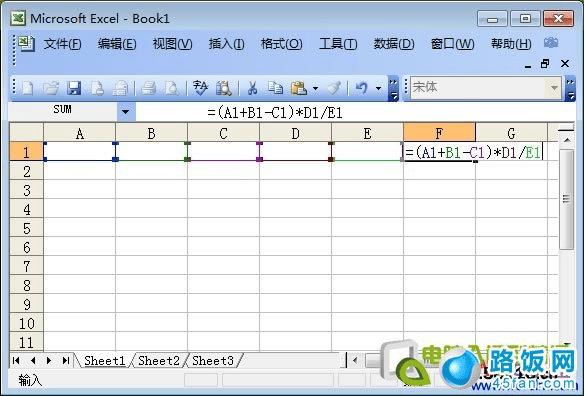Close workbook with the inner X button
Viewport: 584px width, 396px height.
click(x=565, y=64)
